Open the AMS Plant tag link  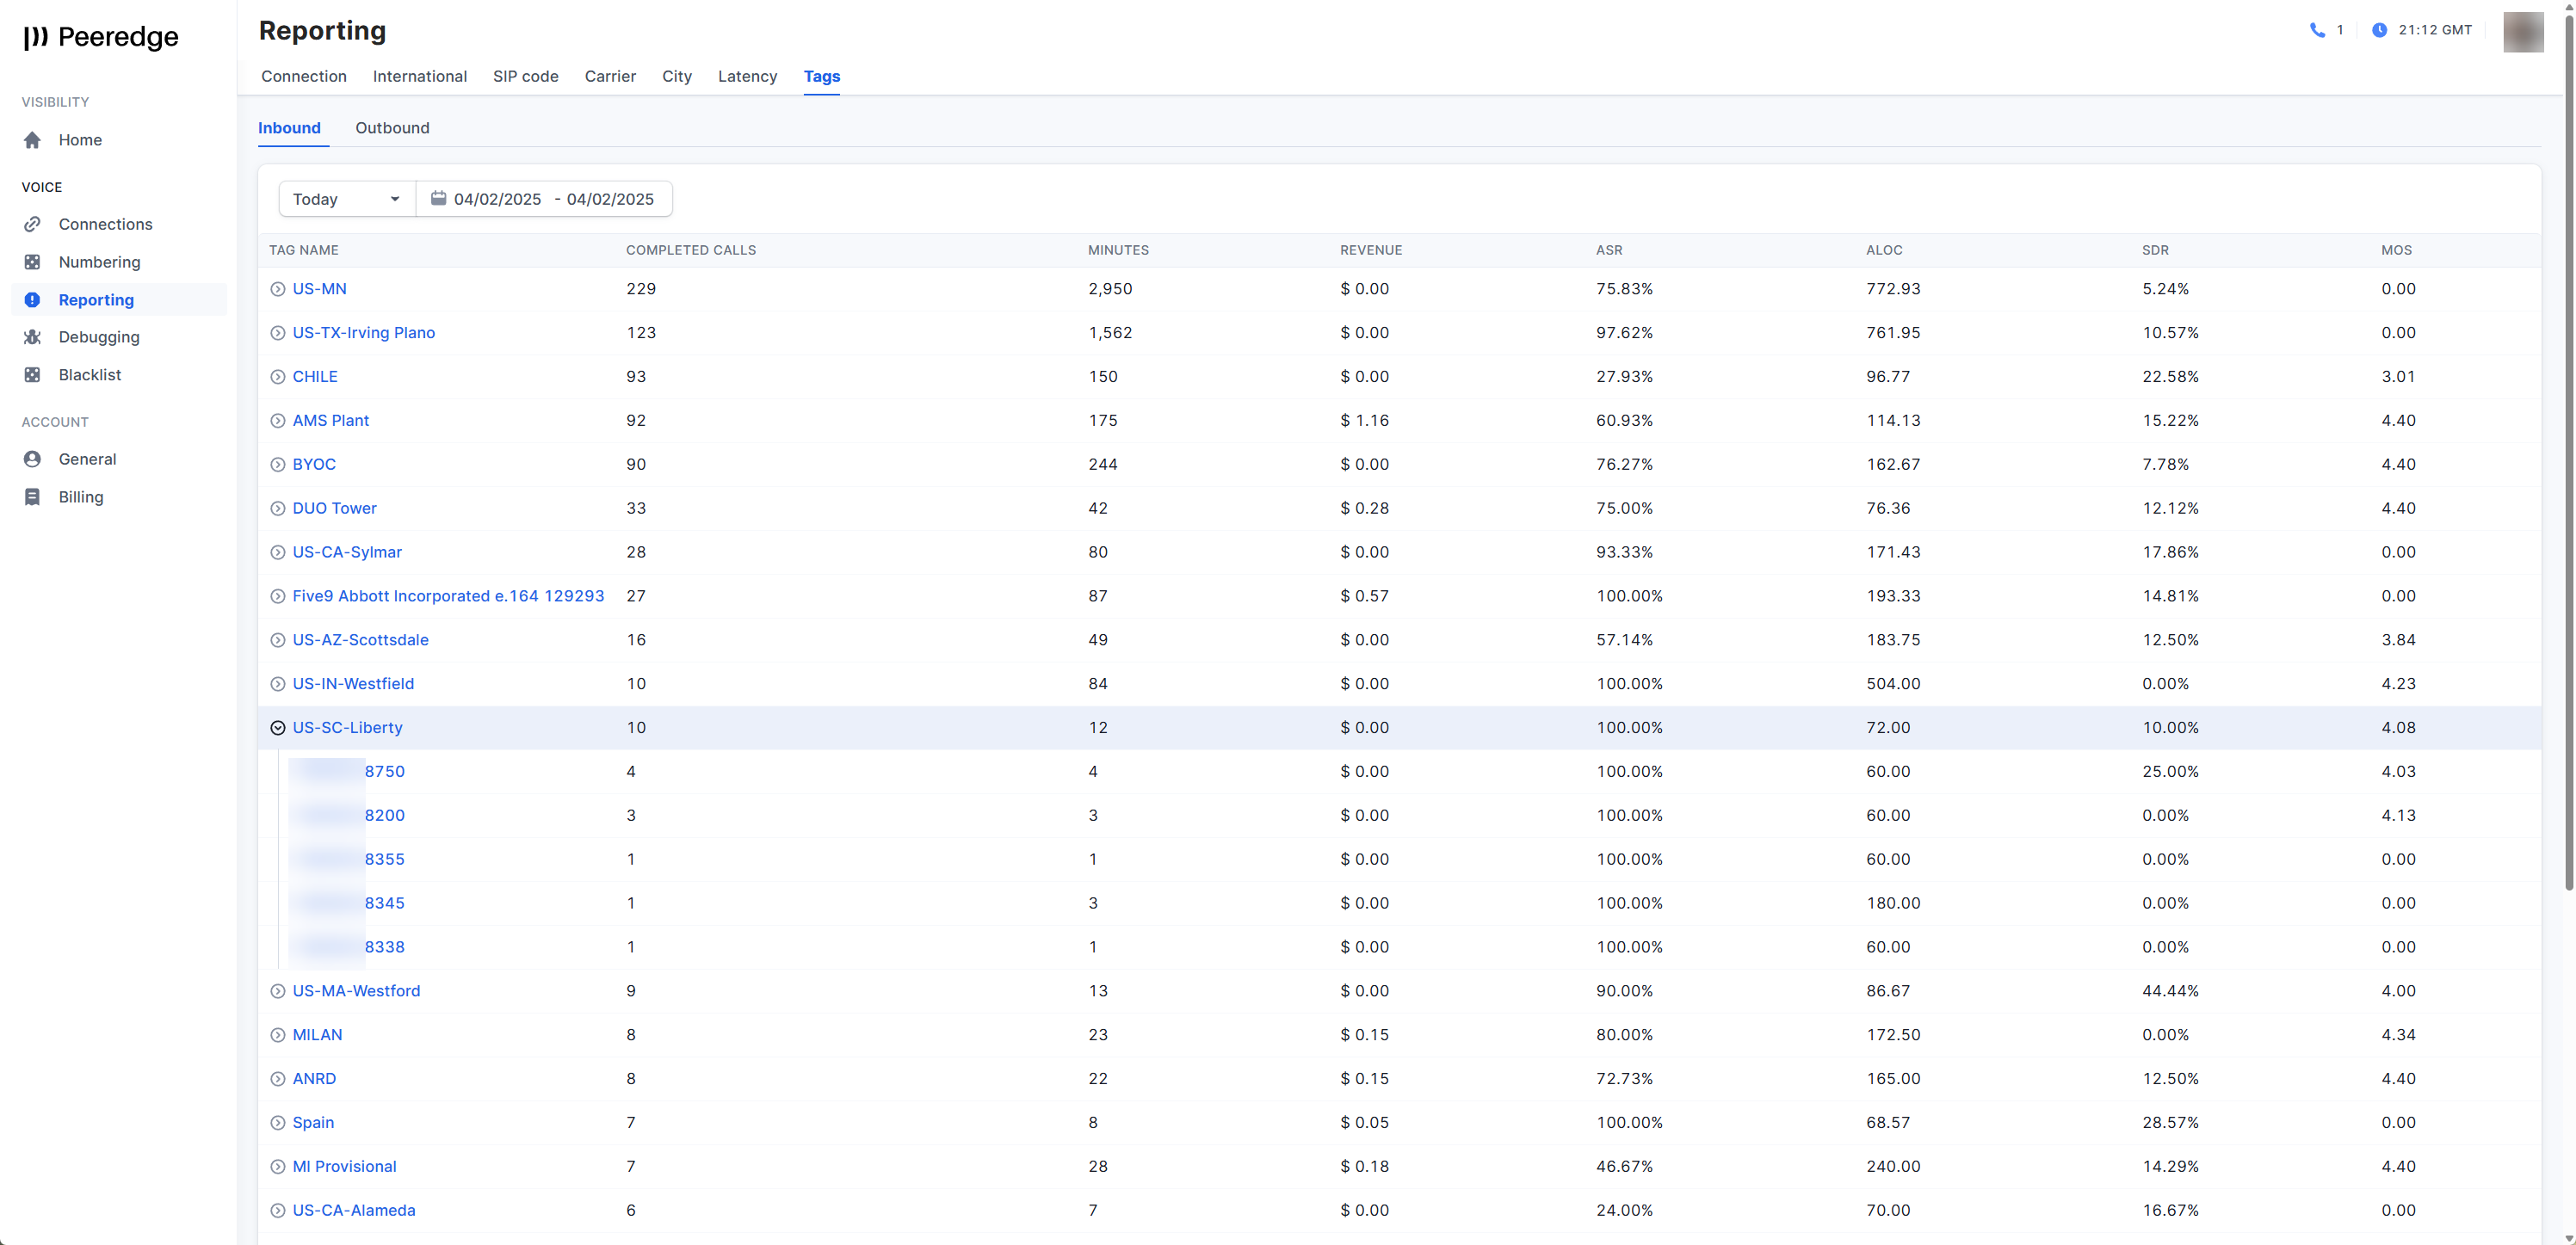pyautogui.click(x=330, y=421)
